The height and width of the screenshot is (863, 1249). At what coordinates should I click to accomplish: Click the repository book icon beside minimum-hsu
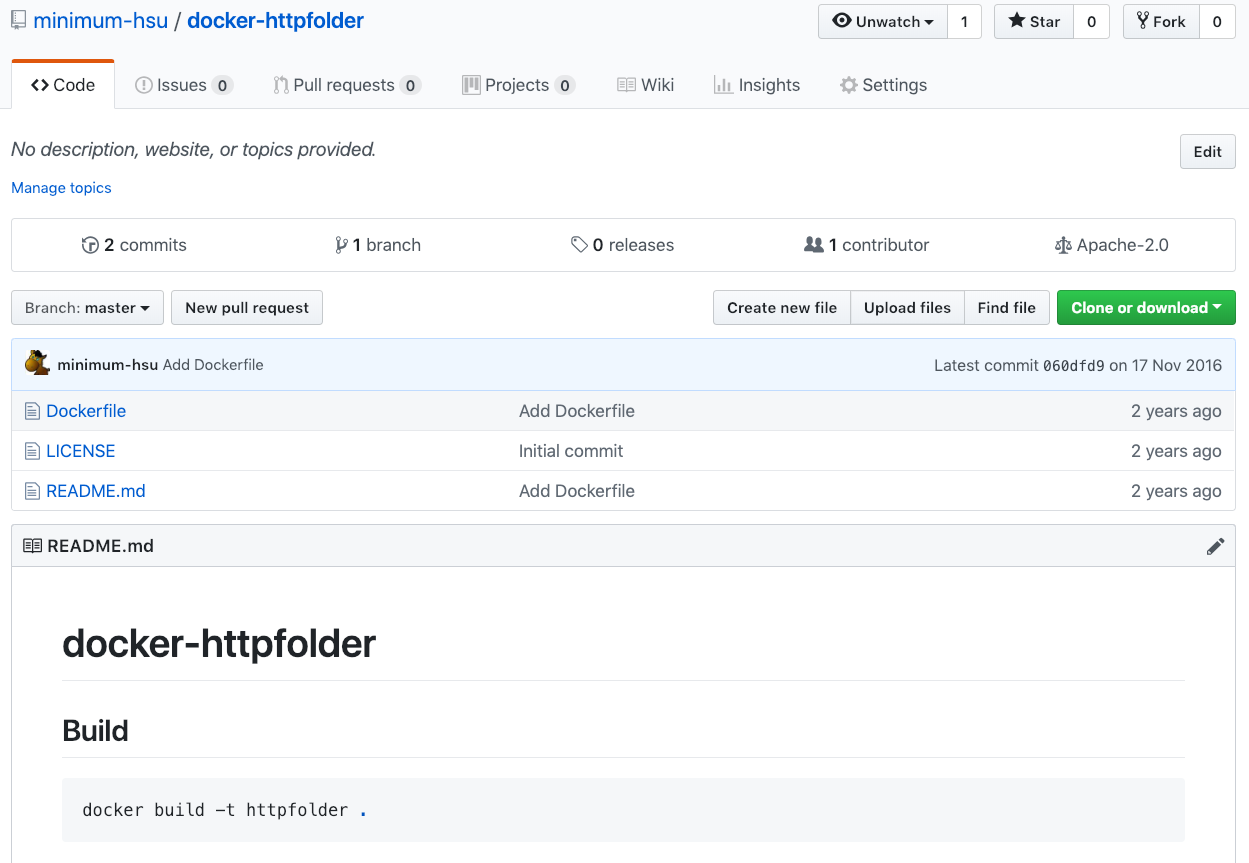pos(18,21)
